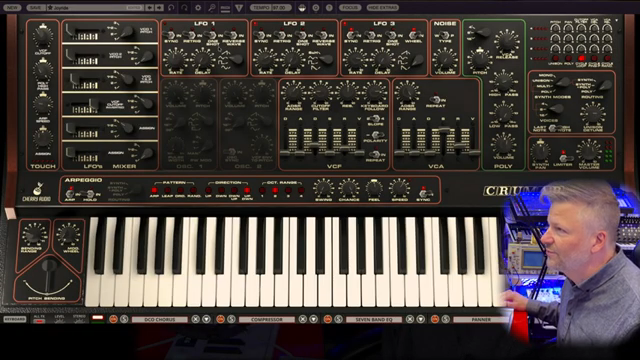Click the BENDING RANGE knob

(35, 235)
